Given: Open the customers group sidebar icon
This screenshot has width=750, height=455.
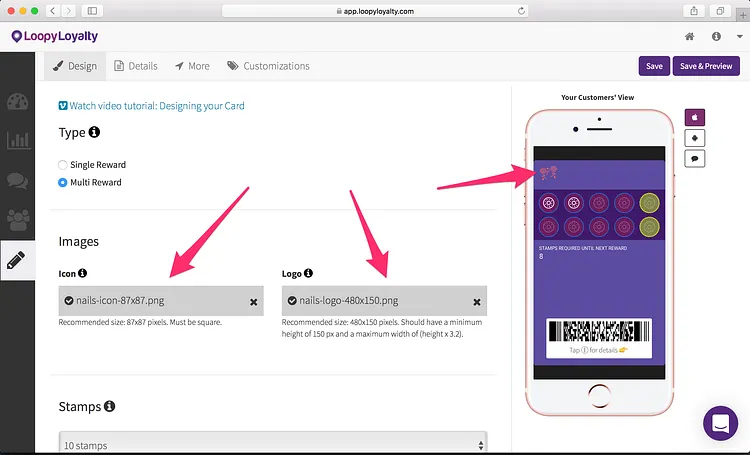Looking at the screenshot, I should pos(18,220).
